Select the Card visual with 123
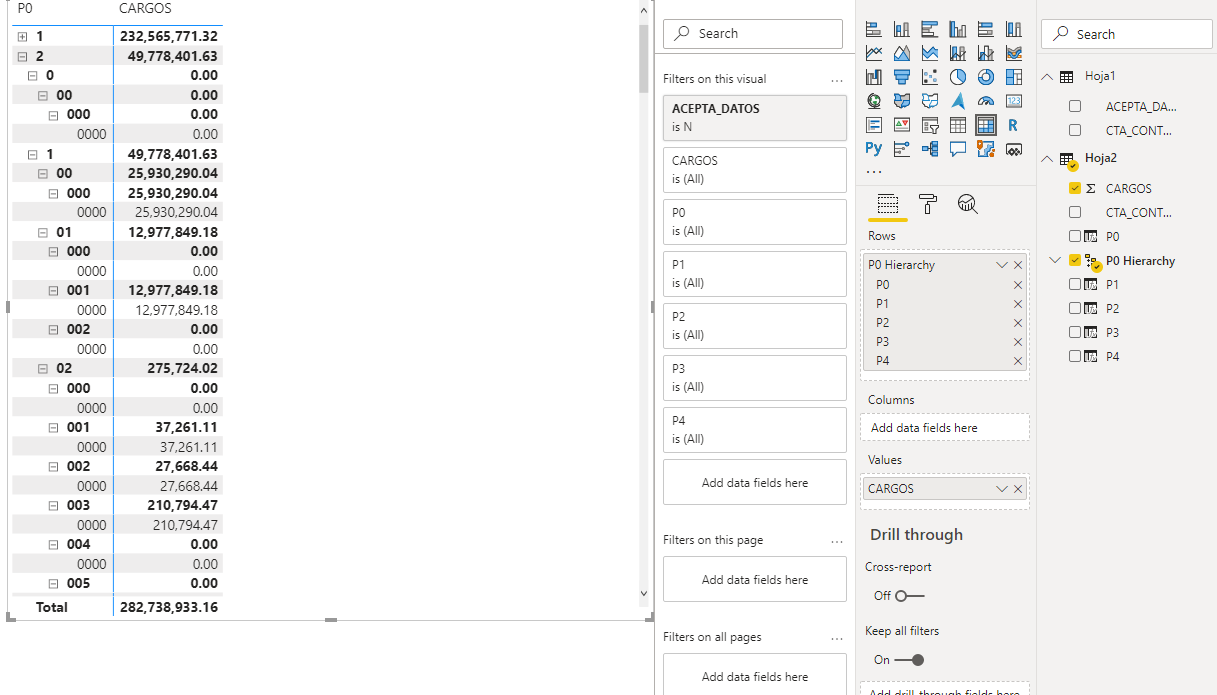This screenshot has height=695, width=1217. coord(1014,101)
